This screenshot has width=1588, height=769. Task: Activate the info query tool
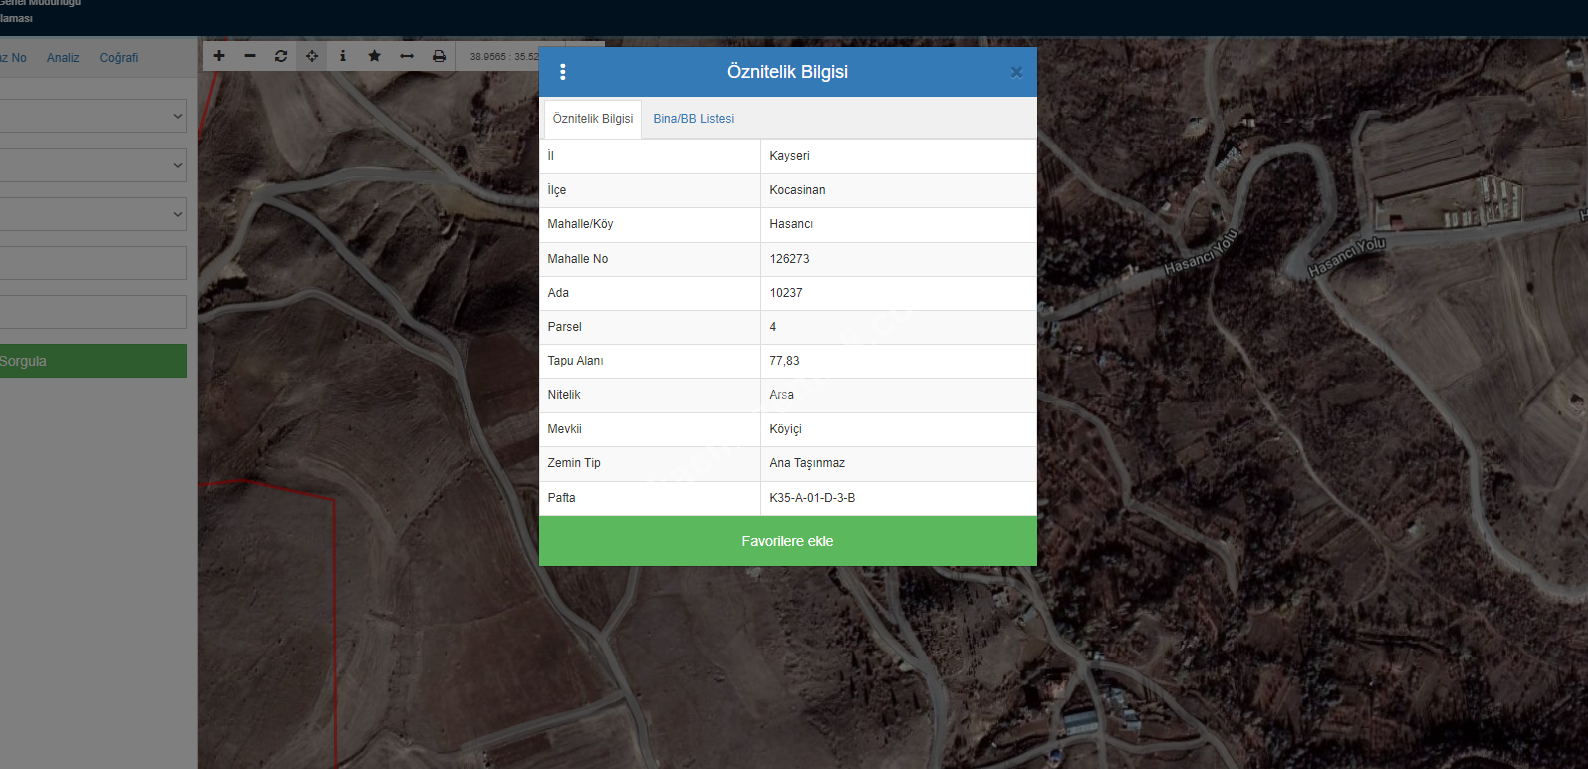click(x=343, y=56)
